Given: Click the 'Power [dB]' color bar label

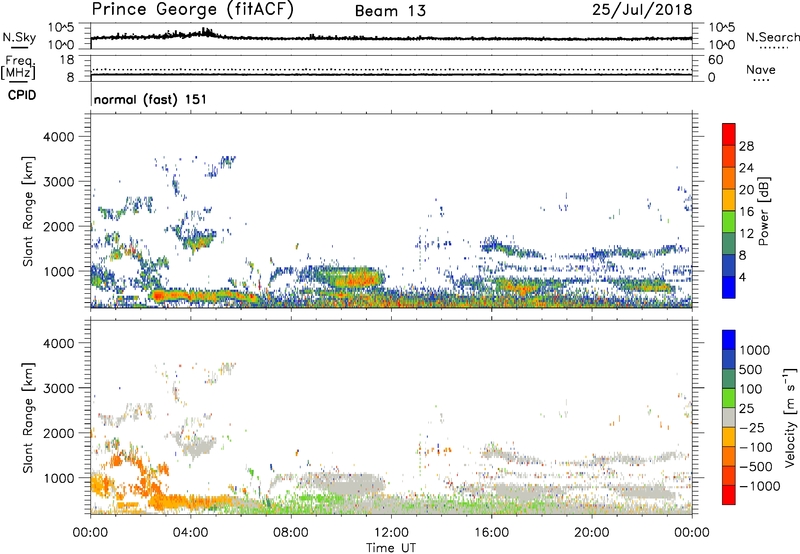Looking at the screenshot, I should coord(763,211).
